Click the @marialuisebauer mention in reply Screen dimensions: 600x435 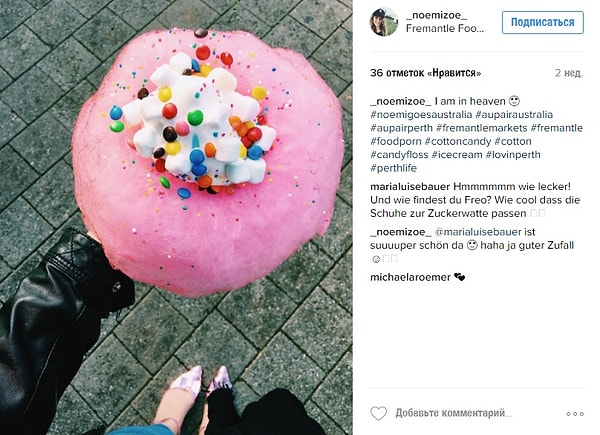(478, 232)
